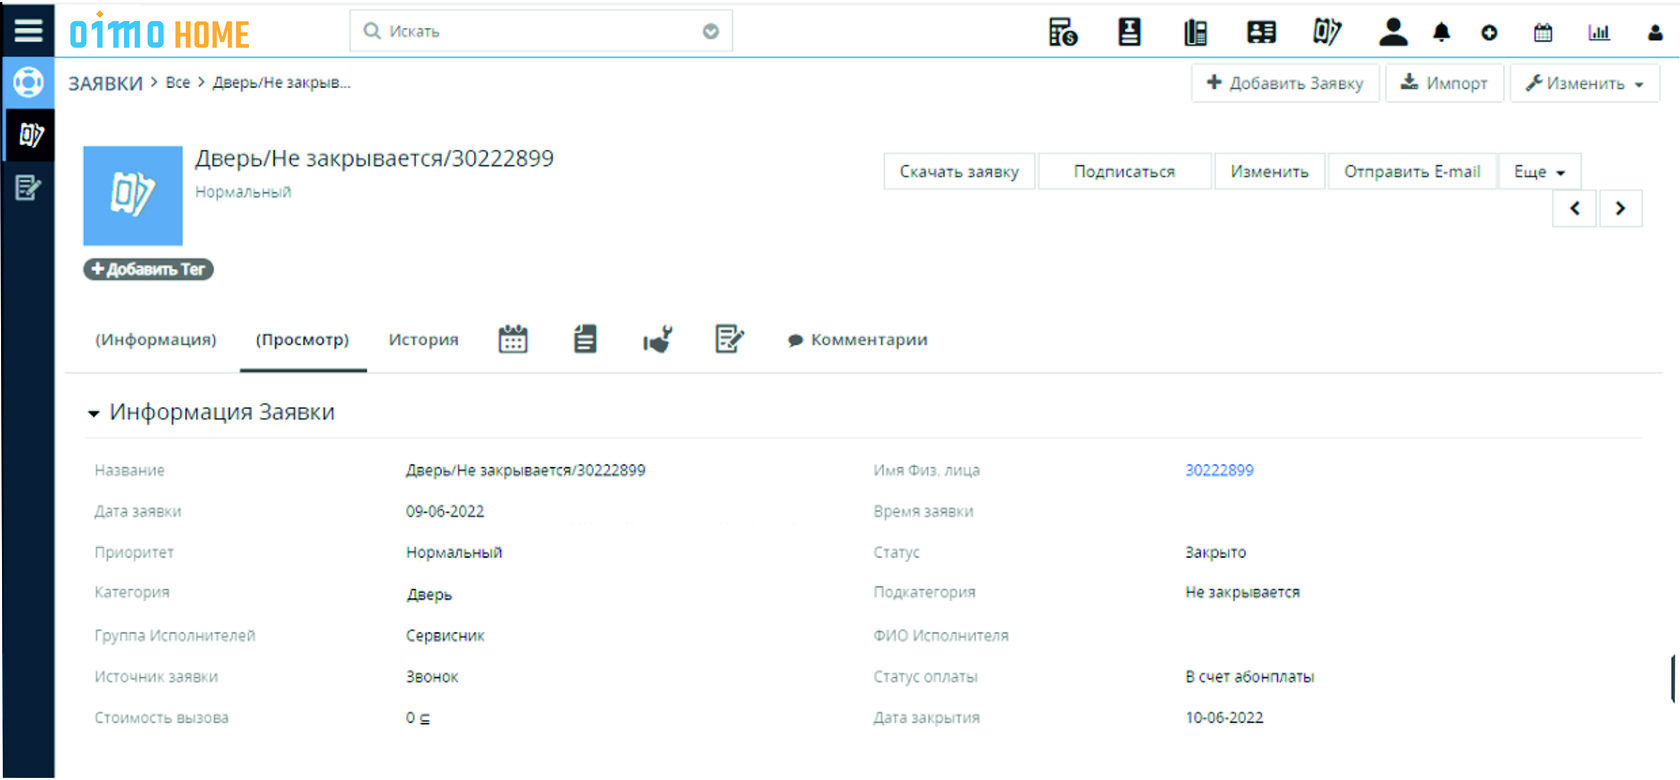
Task: Collapse the Информация Заявки section
Action: click(94, 413)
